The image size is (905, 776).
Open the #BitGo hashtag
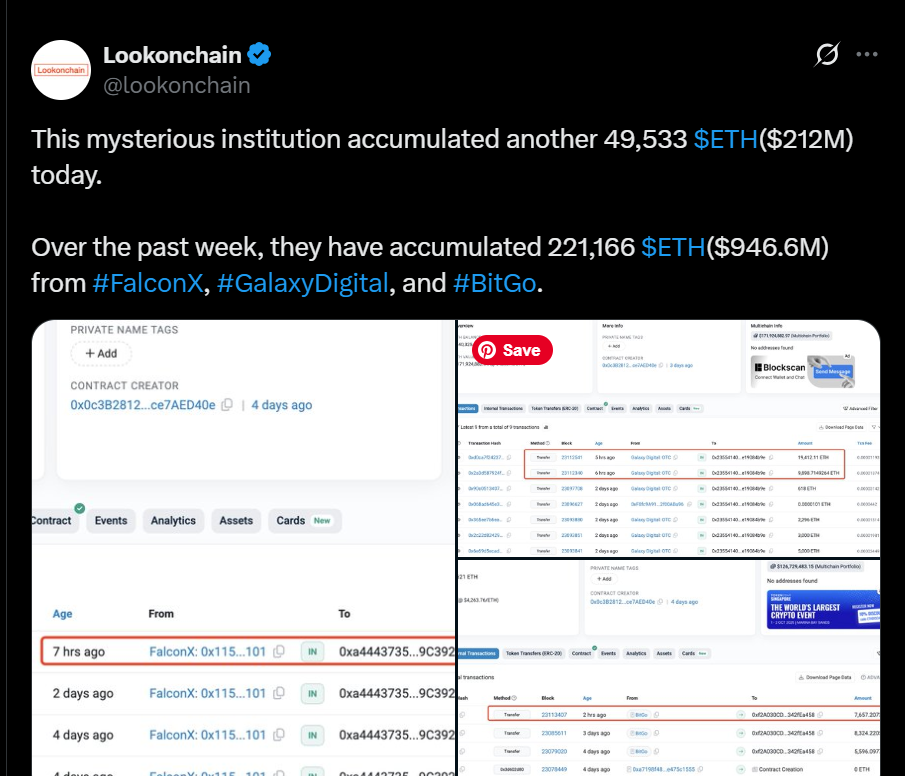495,283
